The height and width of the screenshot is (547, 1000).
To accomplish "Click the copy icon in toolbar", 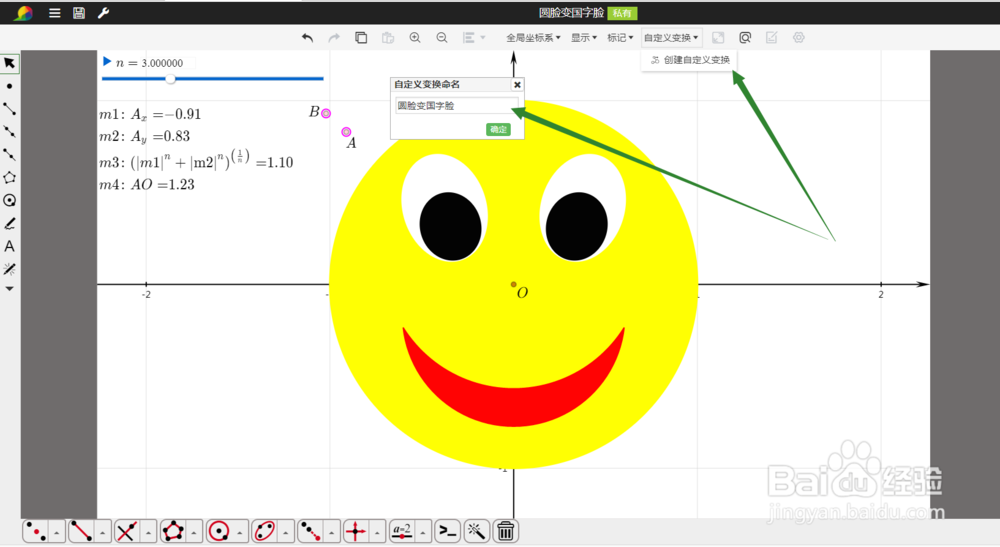I will pyautogui.click(x=361, y=38).
